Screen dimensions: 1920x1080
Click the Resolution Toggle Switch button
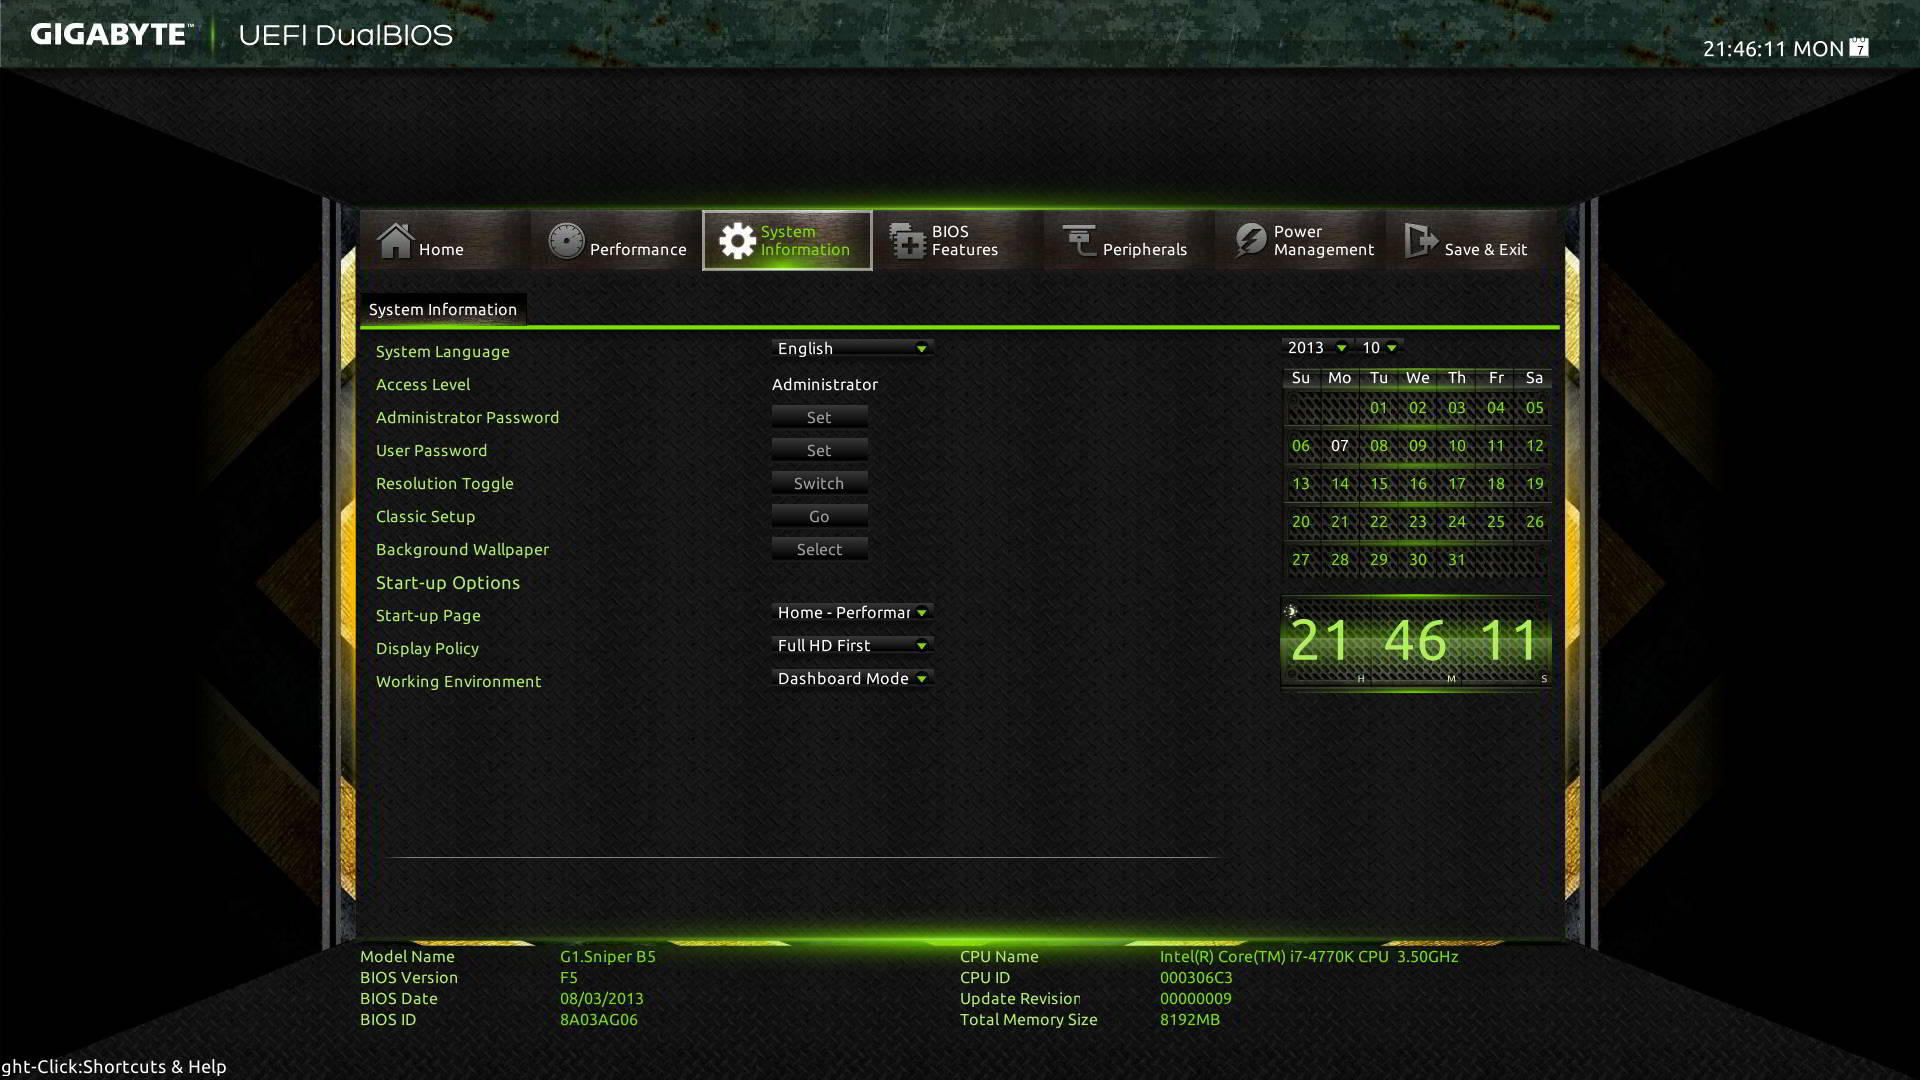pos(819,483)
